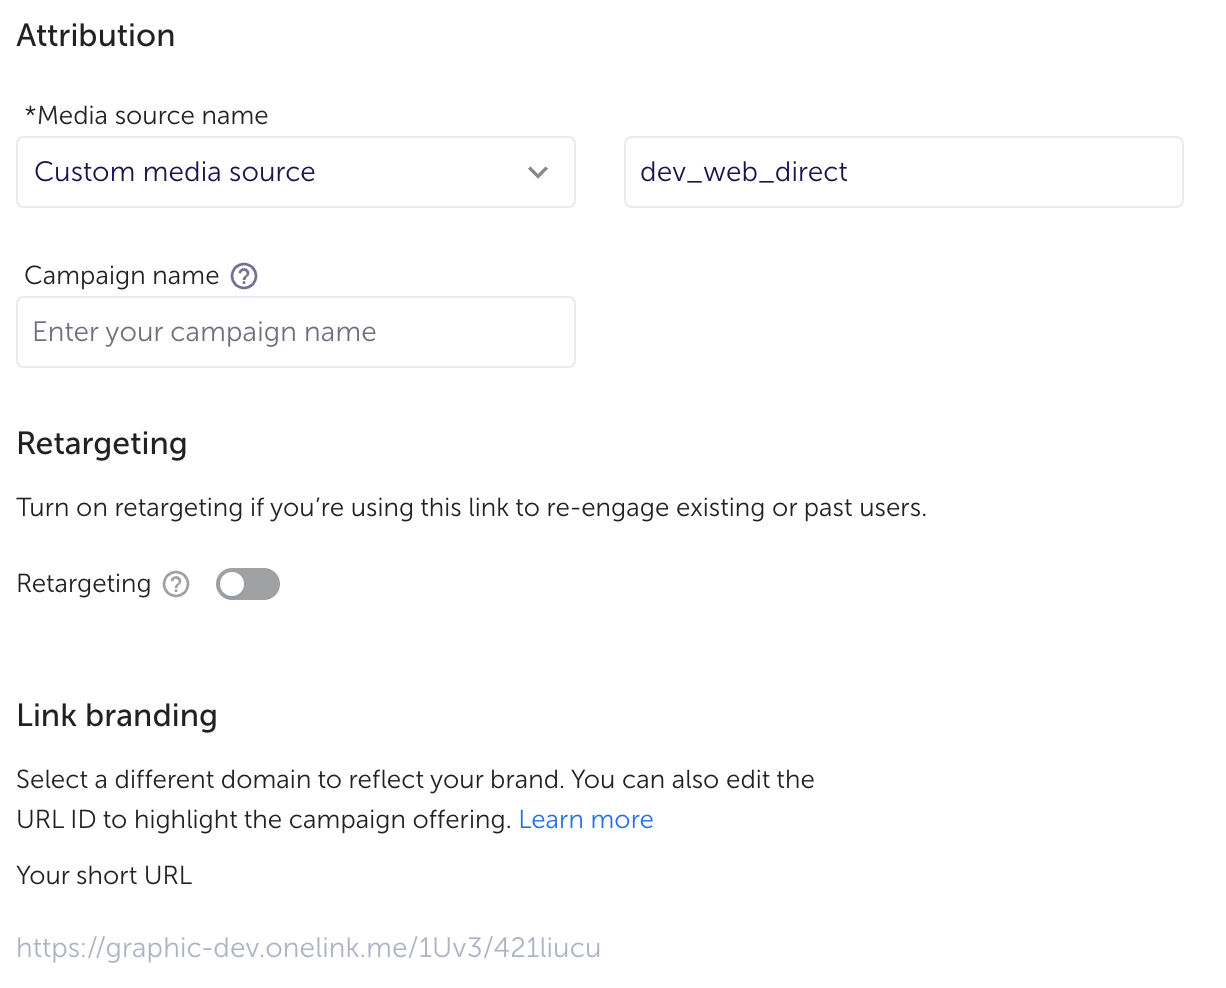The width and height of the screenshot is (1226, 988).
Task: Open the Learn more link
Action: point(586,820)
